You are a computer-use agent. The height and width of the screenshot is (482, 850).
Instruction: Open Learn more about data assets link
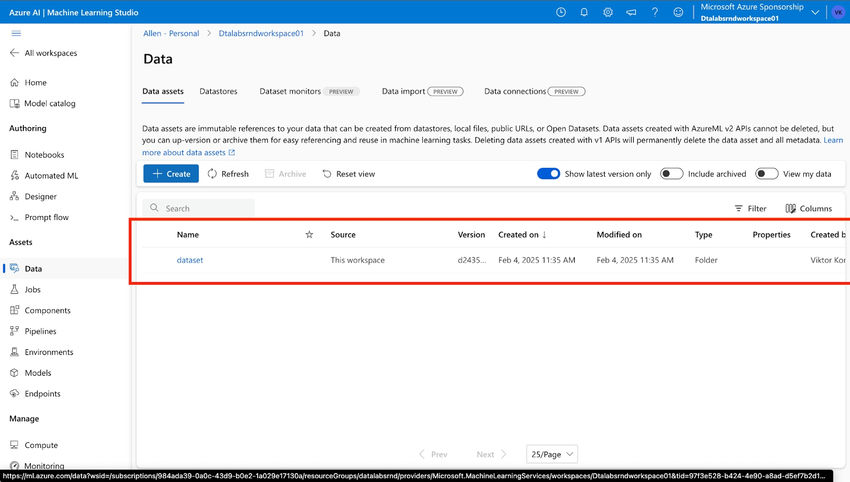pyautogui.click(x=189, y=153)
